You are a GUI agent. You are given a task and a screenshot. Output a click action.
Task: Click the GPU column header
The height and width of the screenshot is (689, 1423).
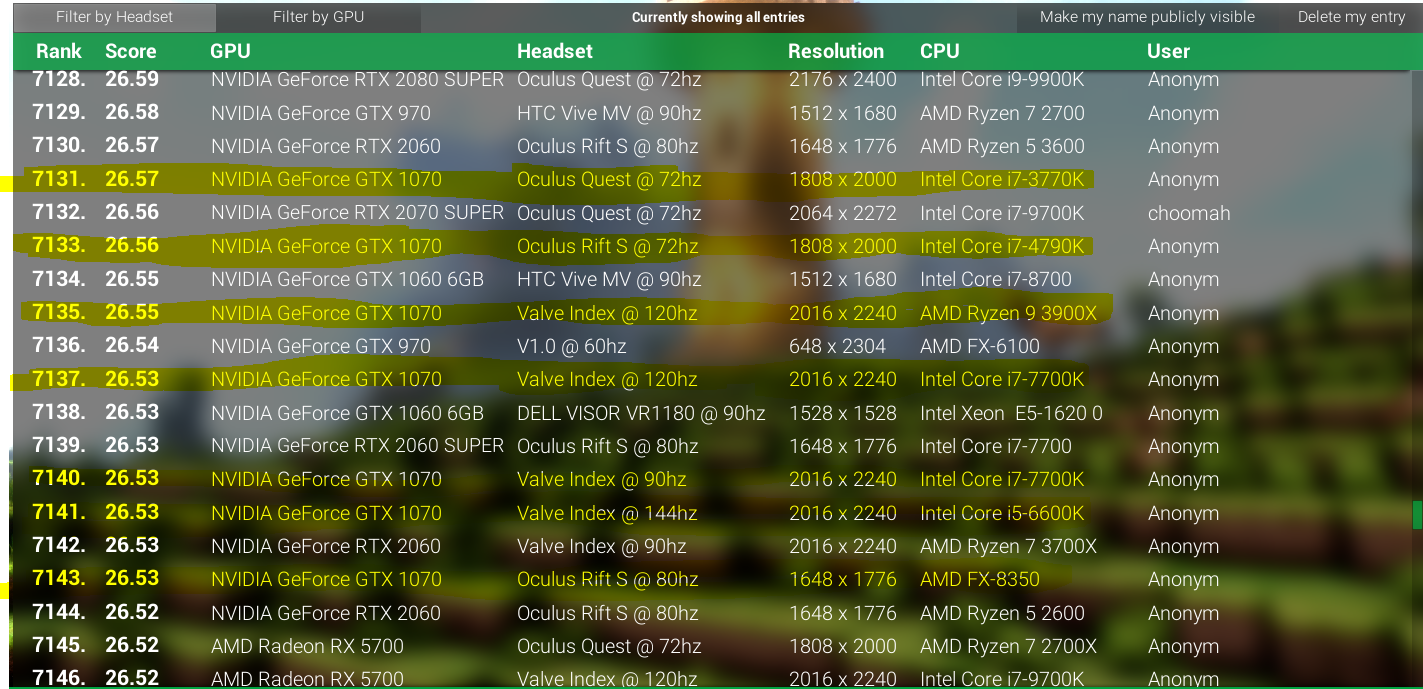click(230, 51)
